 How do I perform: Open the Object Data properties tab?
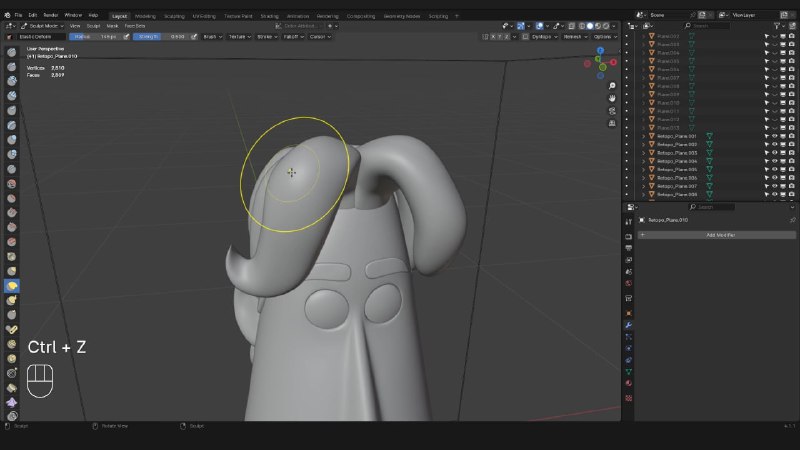pyautogui.click(x=629, y=372)
